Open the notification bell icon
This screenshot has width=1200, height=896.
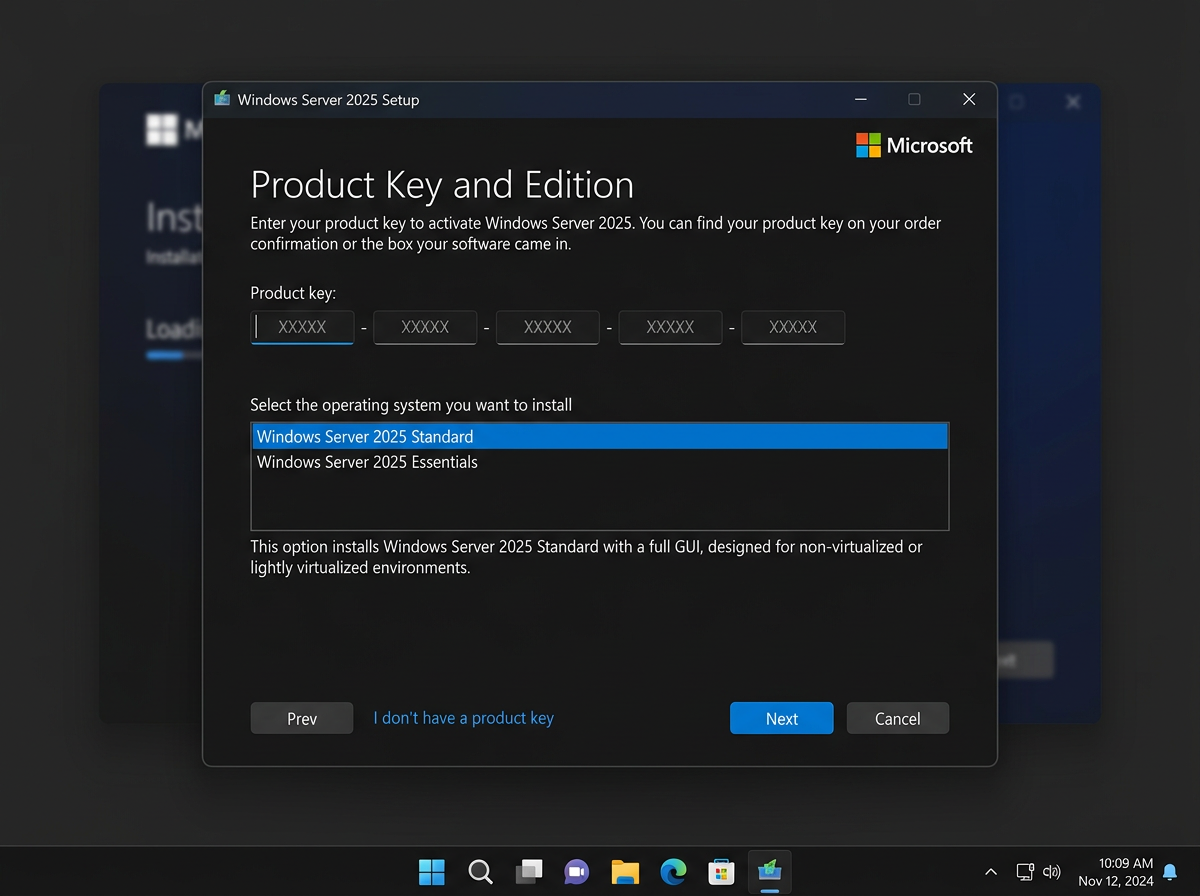point(1170,872)
